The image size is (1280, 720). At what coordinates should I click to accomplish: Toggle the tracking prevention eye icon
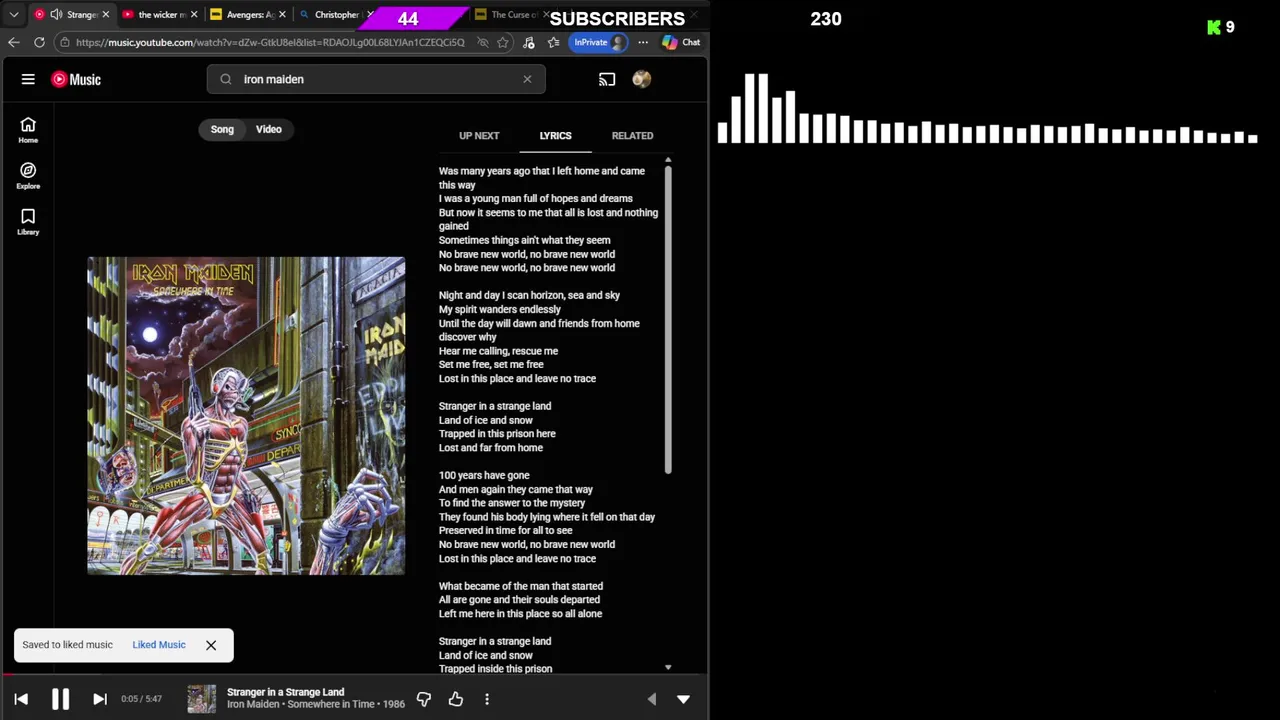(482, 42)
